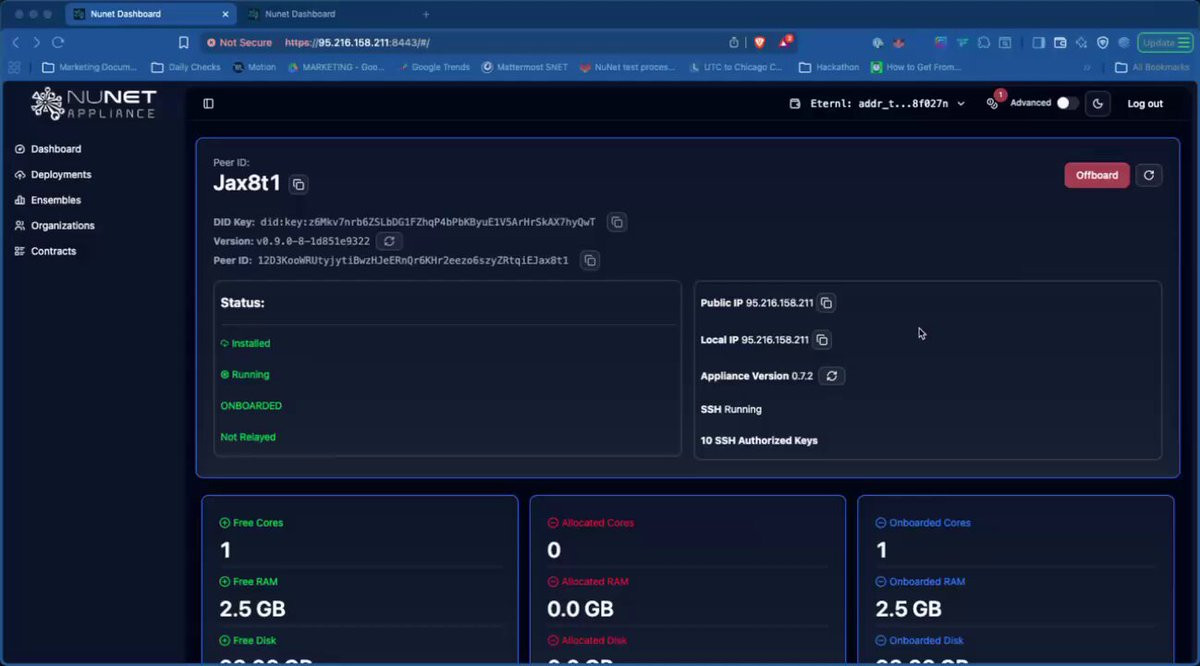Viewport: 1200px width, 666px height.
Task: Open the UTC to Chicago bookmark
Action: [736, 68]
